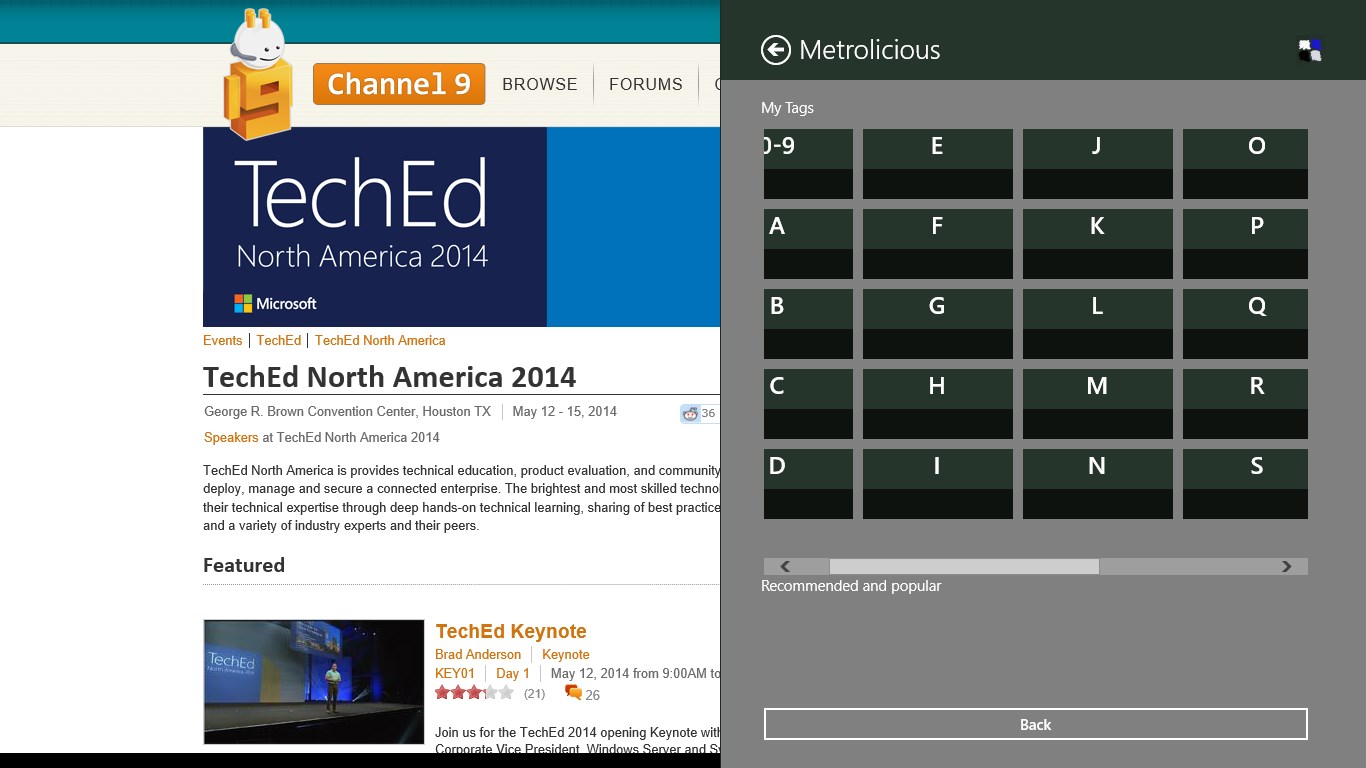Screen dimensions: 1366x768
Task: Click the May 12 - 15, 2014 date text
Action: pyautogui.click(x=565, y=411)
